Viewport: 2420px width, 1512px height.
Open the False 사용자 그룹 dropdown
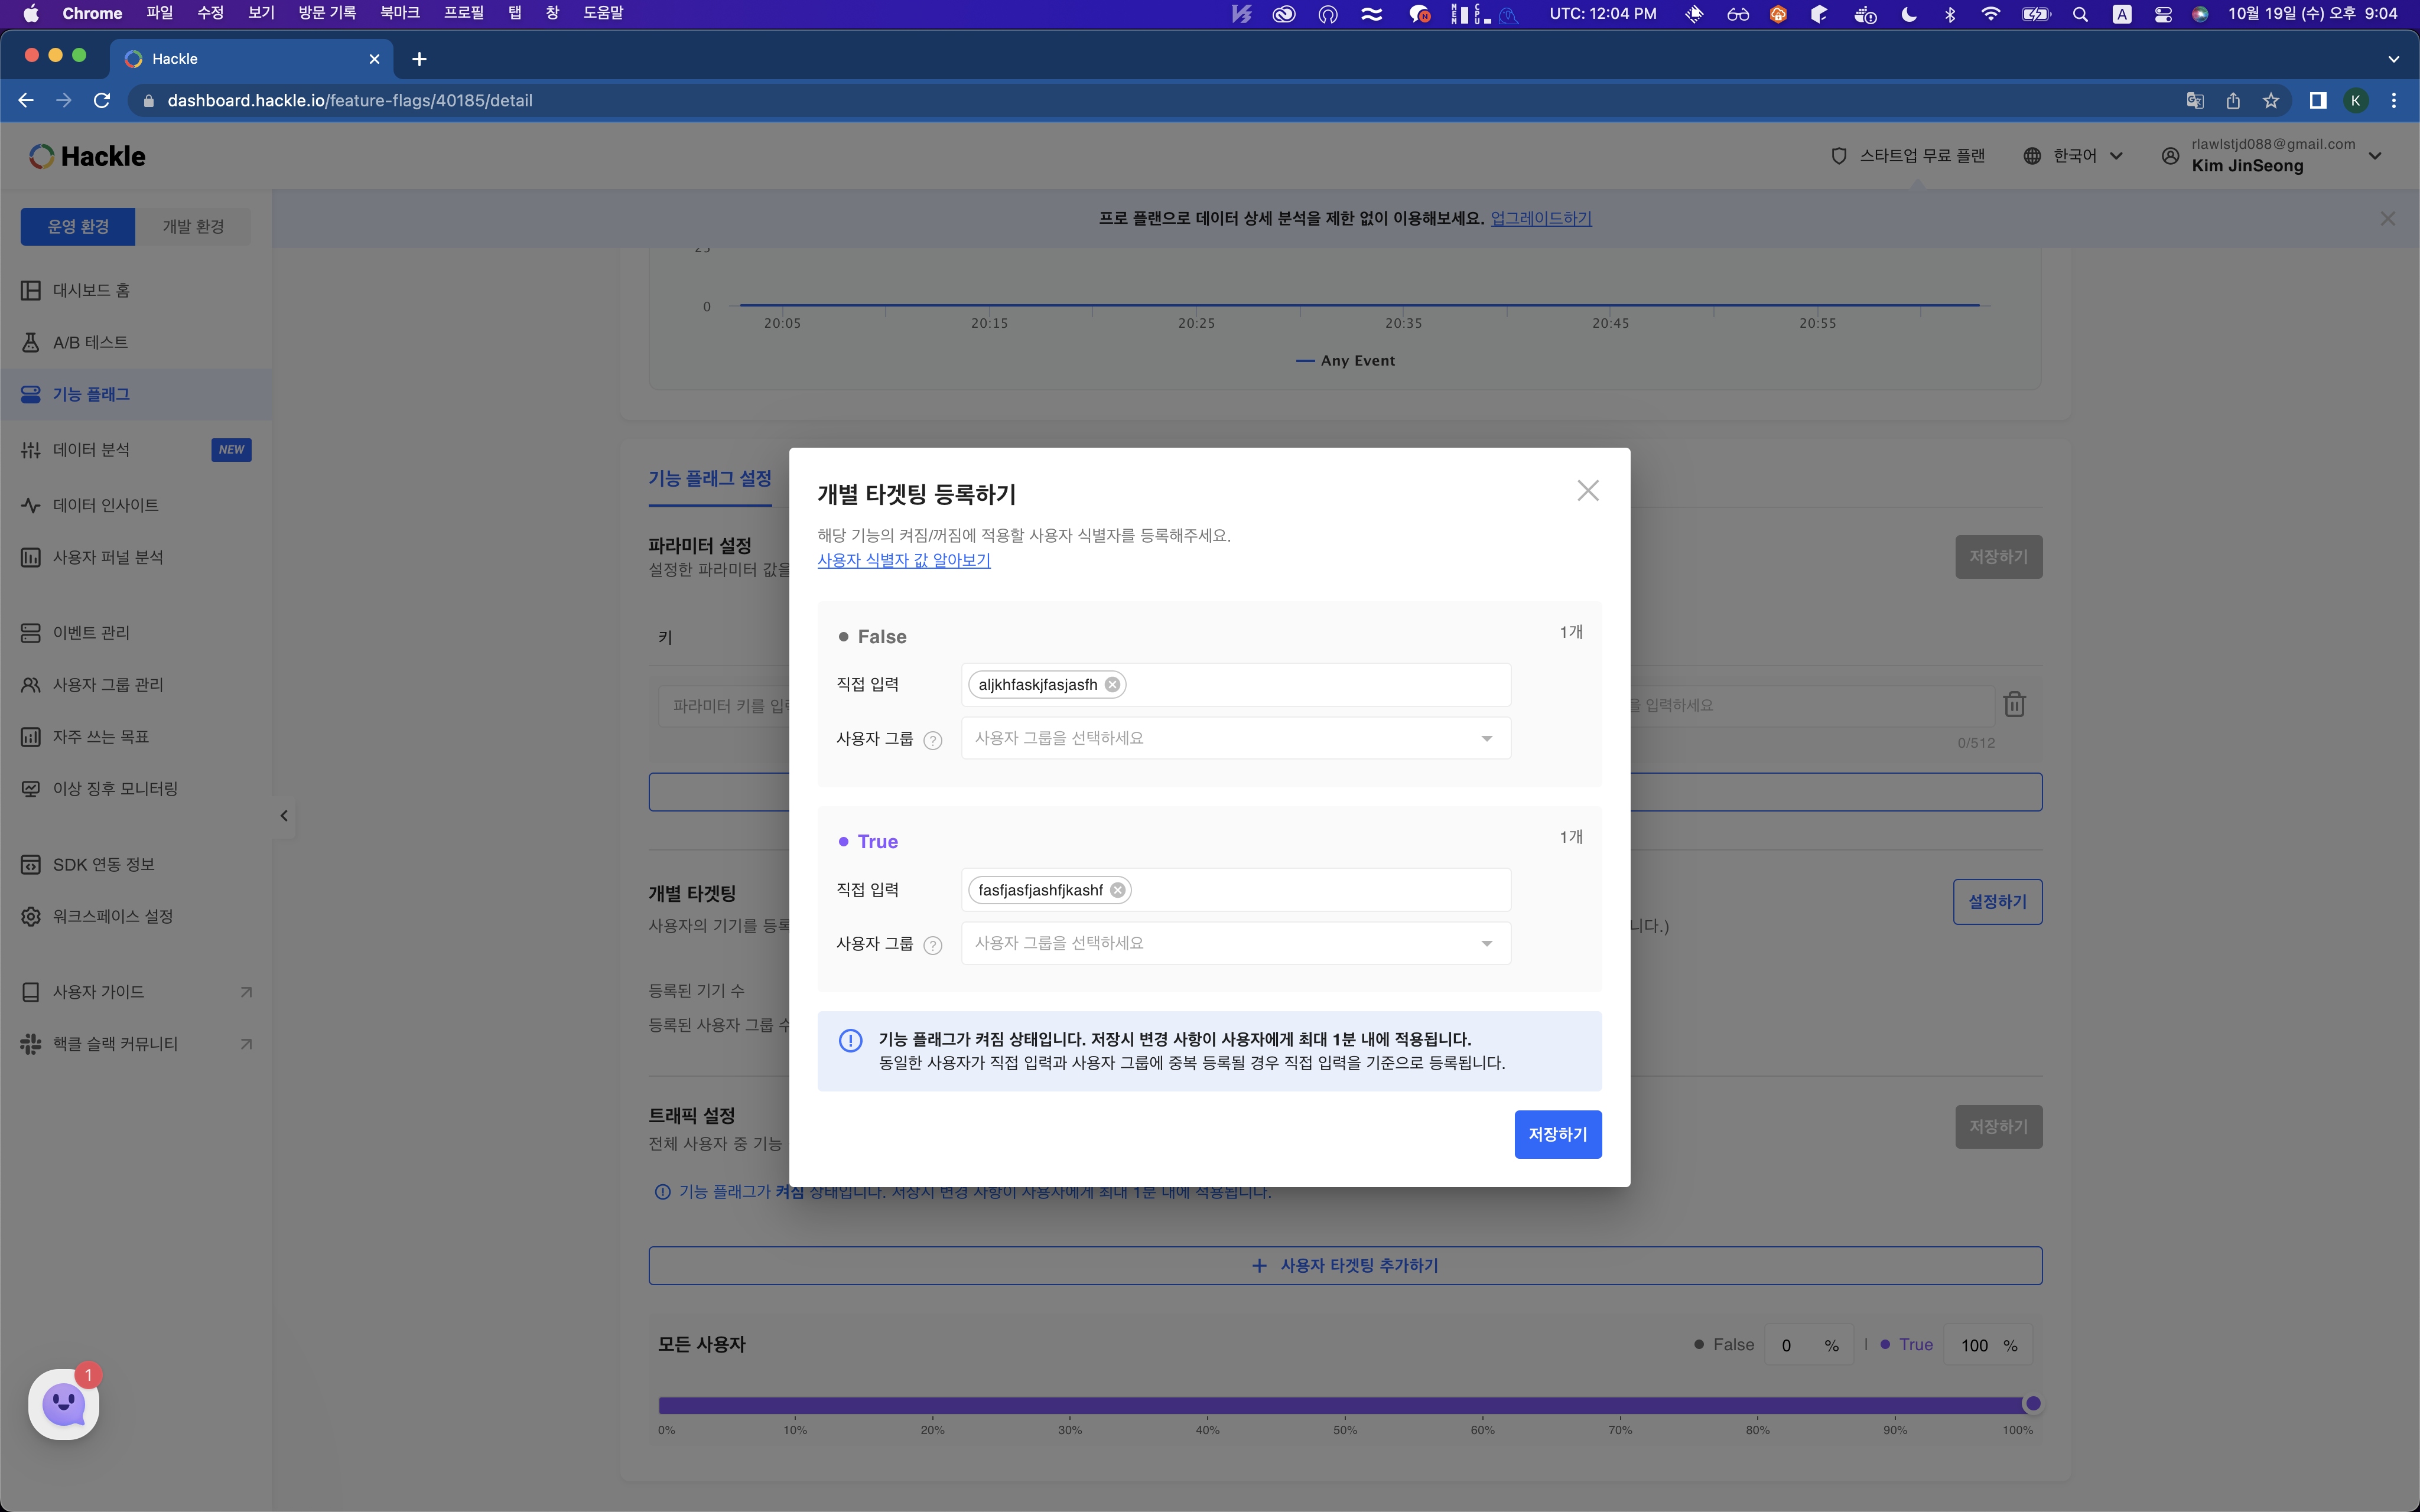pyautogui.click(x=1235, y=738)
